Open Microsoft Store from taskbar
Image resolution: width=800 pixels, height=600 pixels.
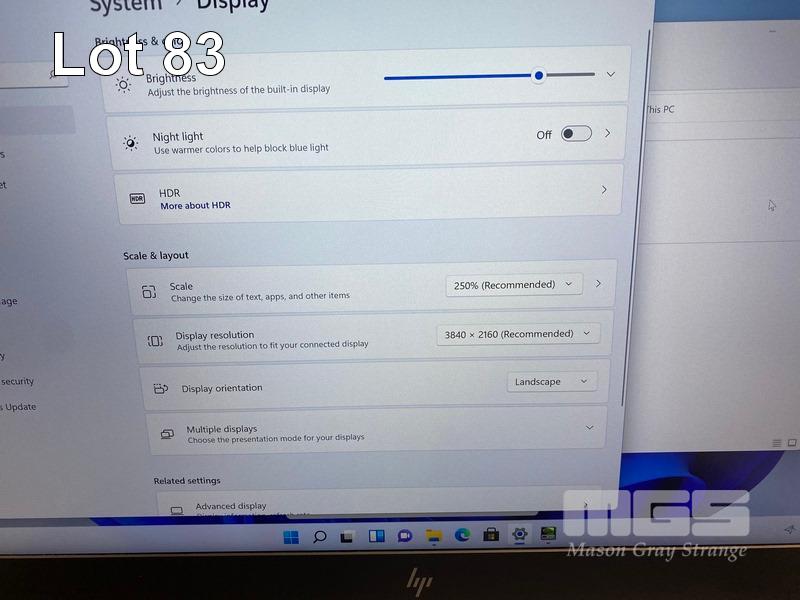pyautogui.click(x=491, y=535)
